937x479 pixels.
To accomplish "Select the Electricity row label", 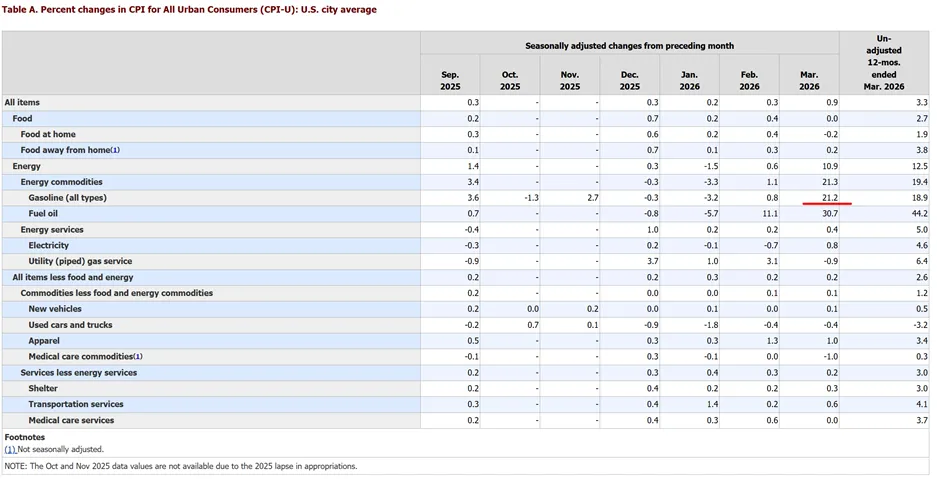I will (x=48, y=245).
